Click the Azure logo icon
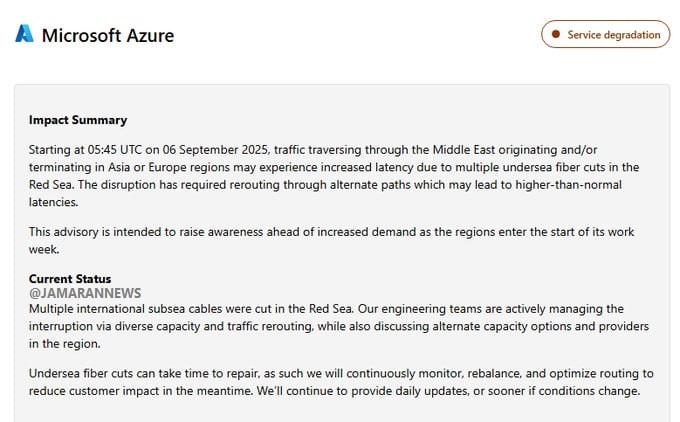680x422 pixels. pyautogui.click(x=24, y=34)
